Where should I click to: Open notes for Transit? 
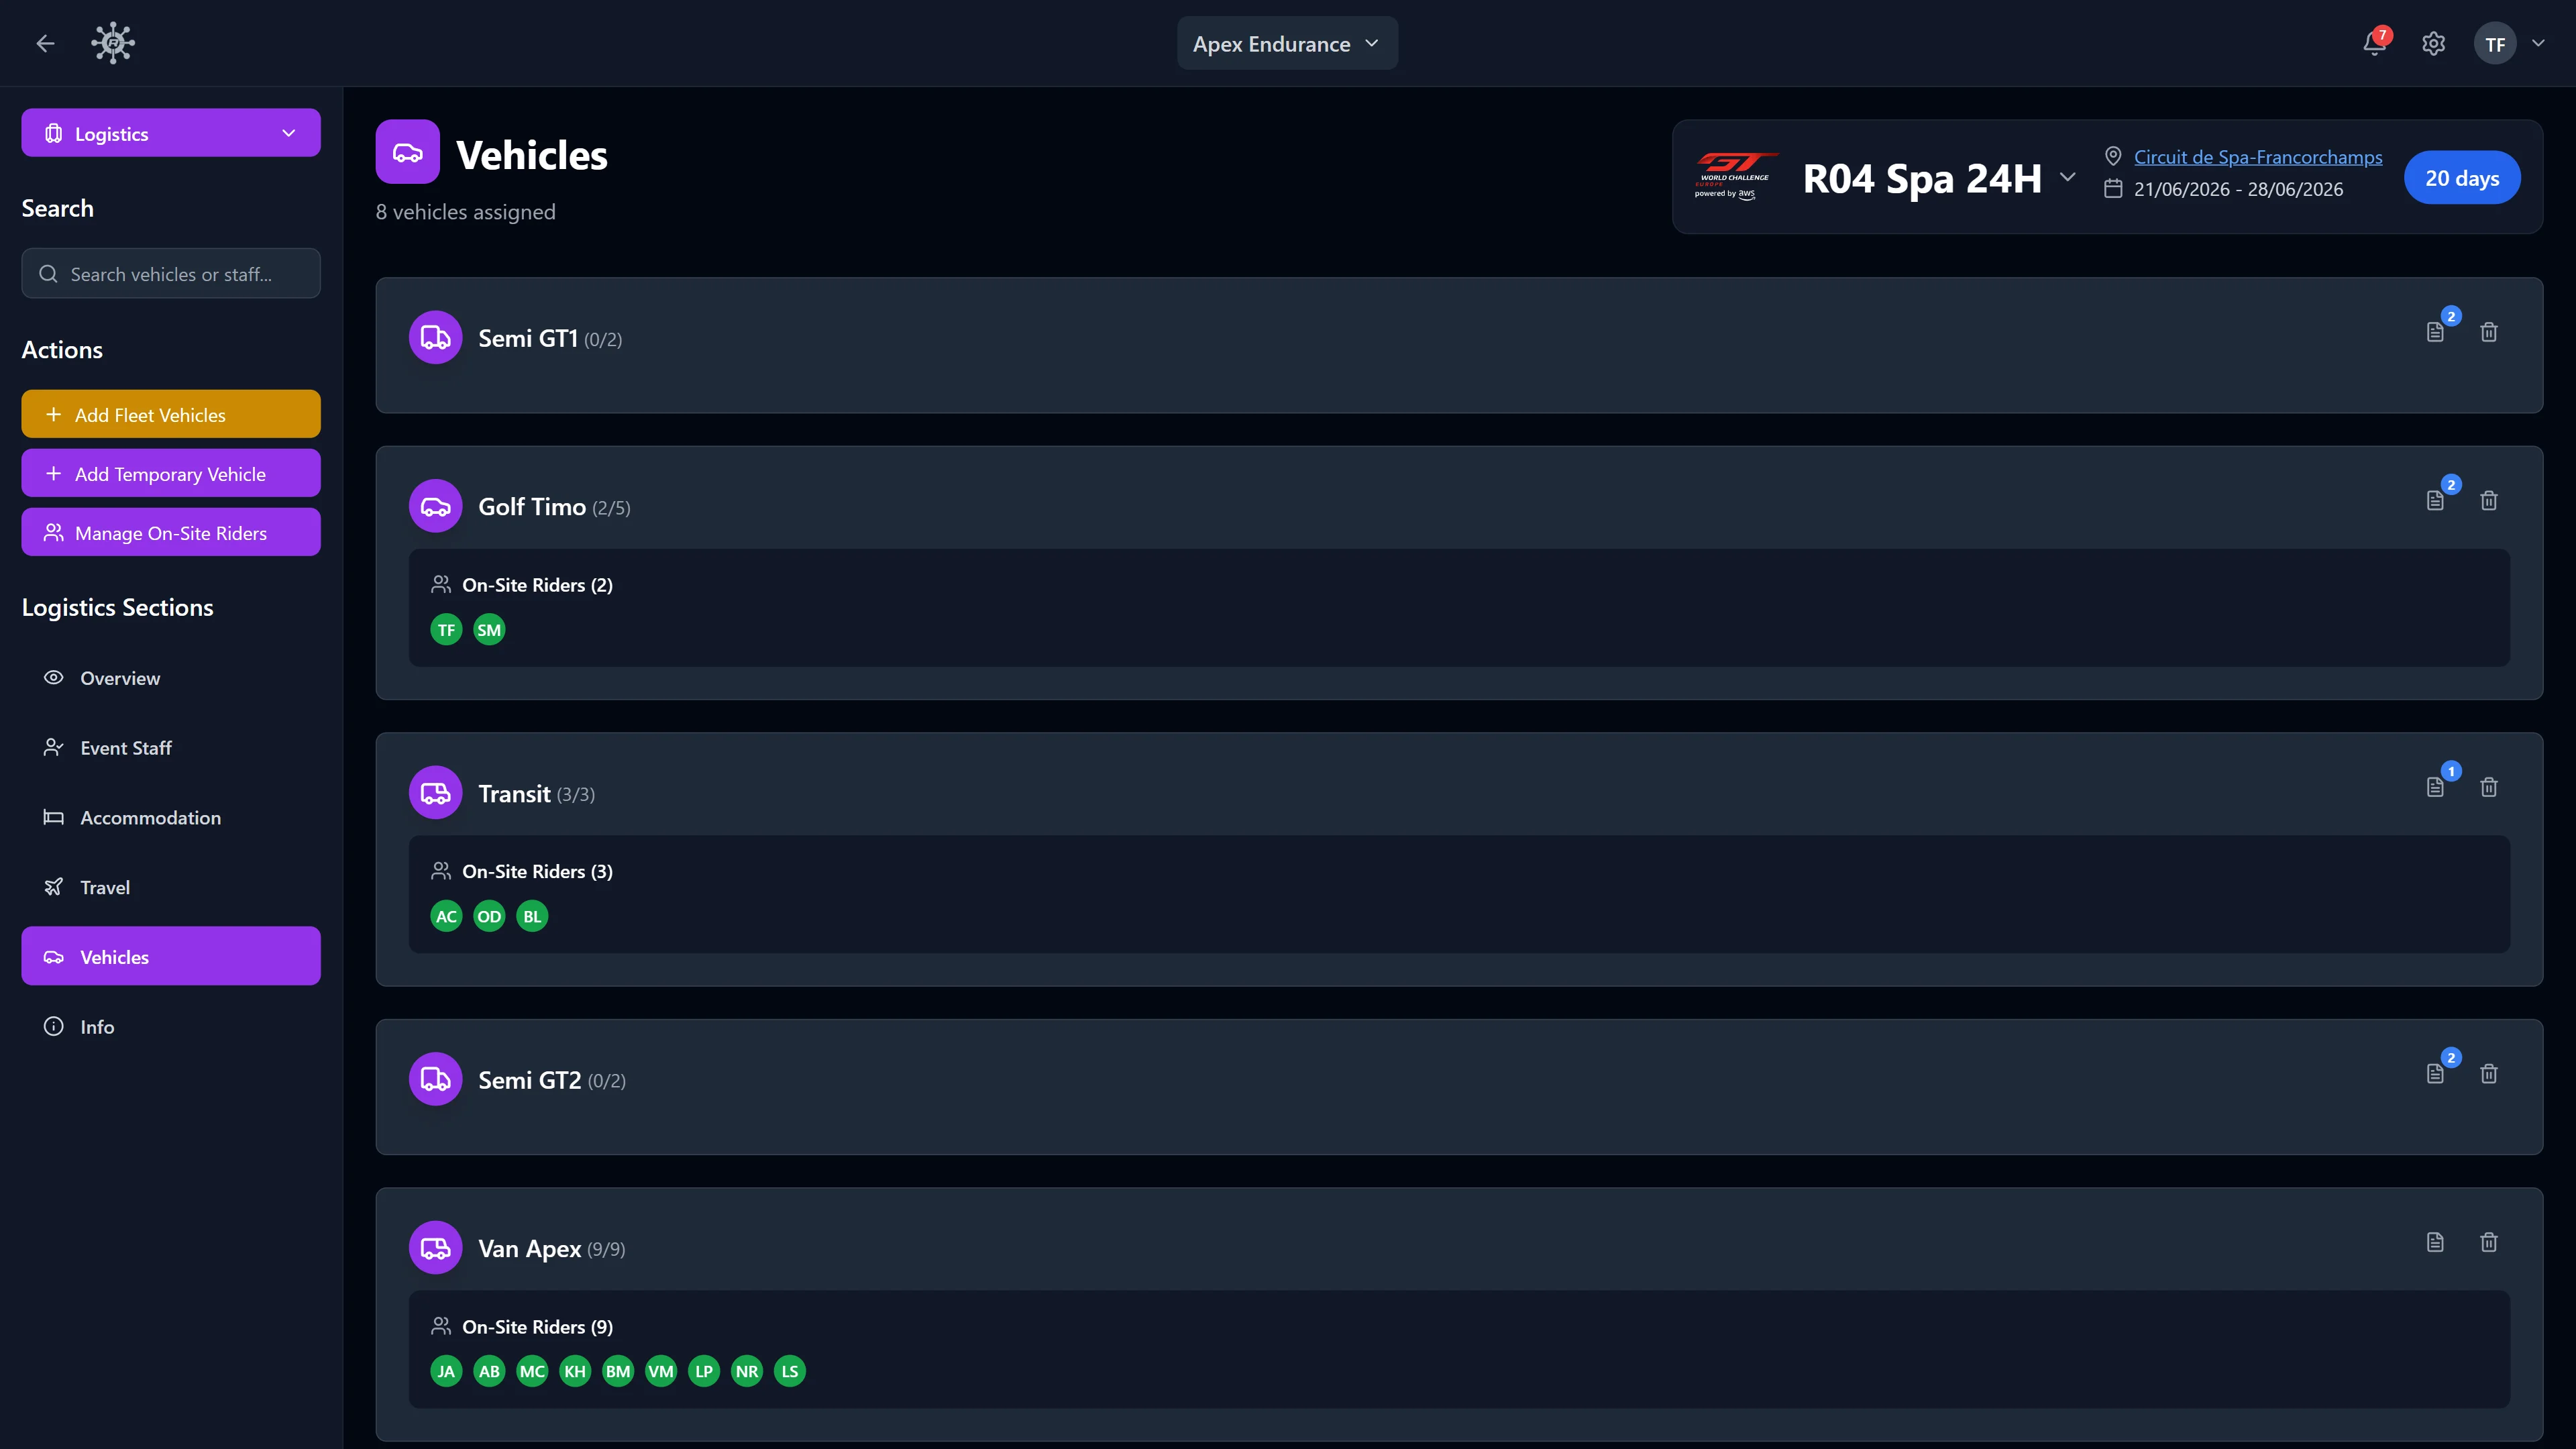tap(2435, 787)
